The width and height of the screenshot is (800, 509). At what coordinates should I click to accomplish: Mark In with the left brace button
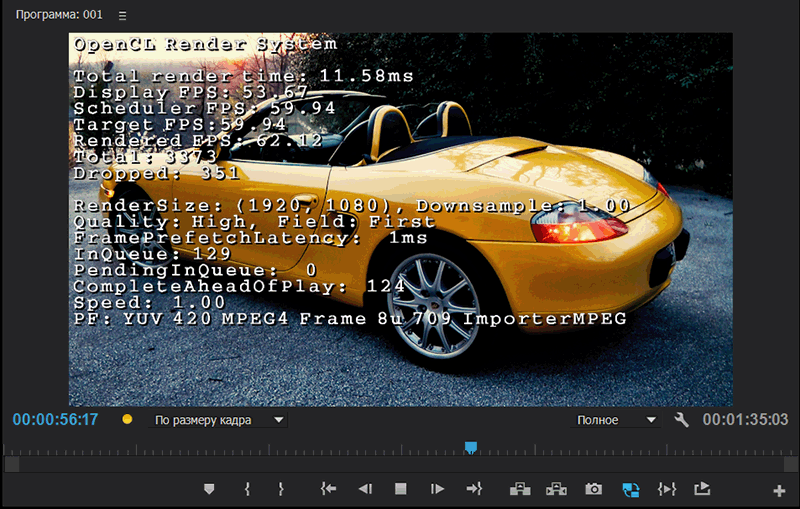(247, 489)
